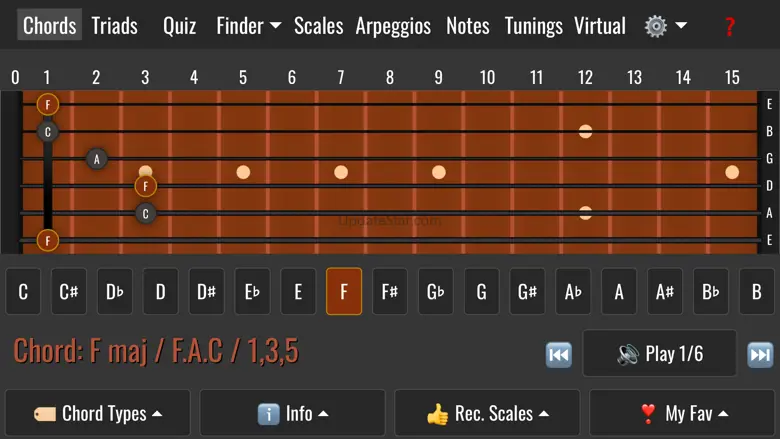Toggle the B♭ root note key
780x439 pixels.
[711, 292]
